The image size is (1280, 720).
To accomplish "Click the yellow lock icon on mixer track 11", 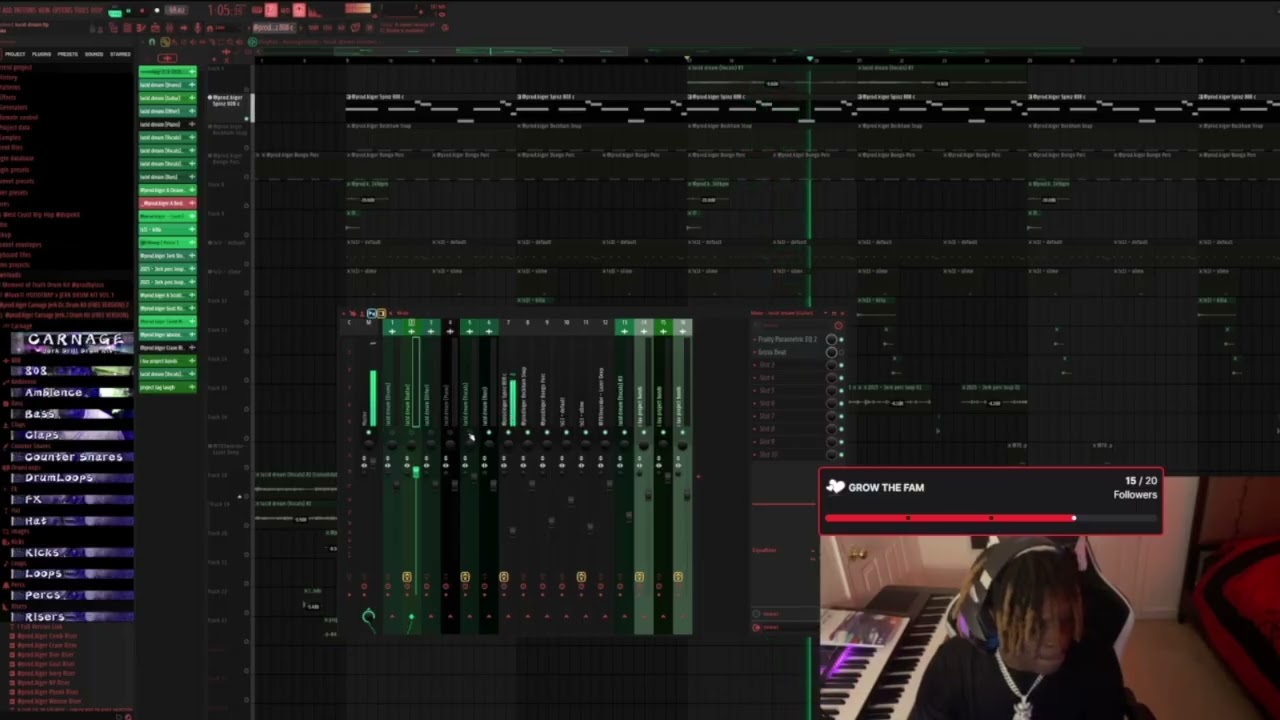I will tap(581, 577).
